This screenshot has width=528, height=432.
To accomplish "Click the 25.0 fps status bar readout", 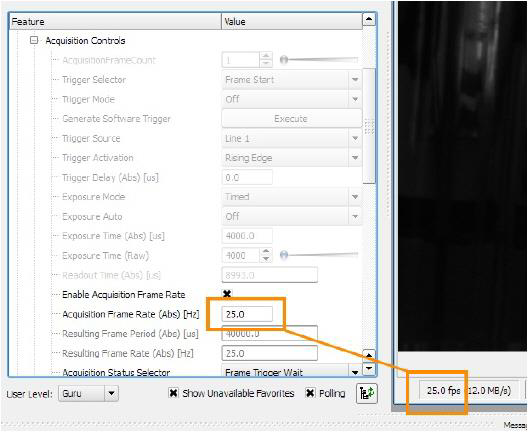I will (443, 391).
